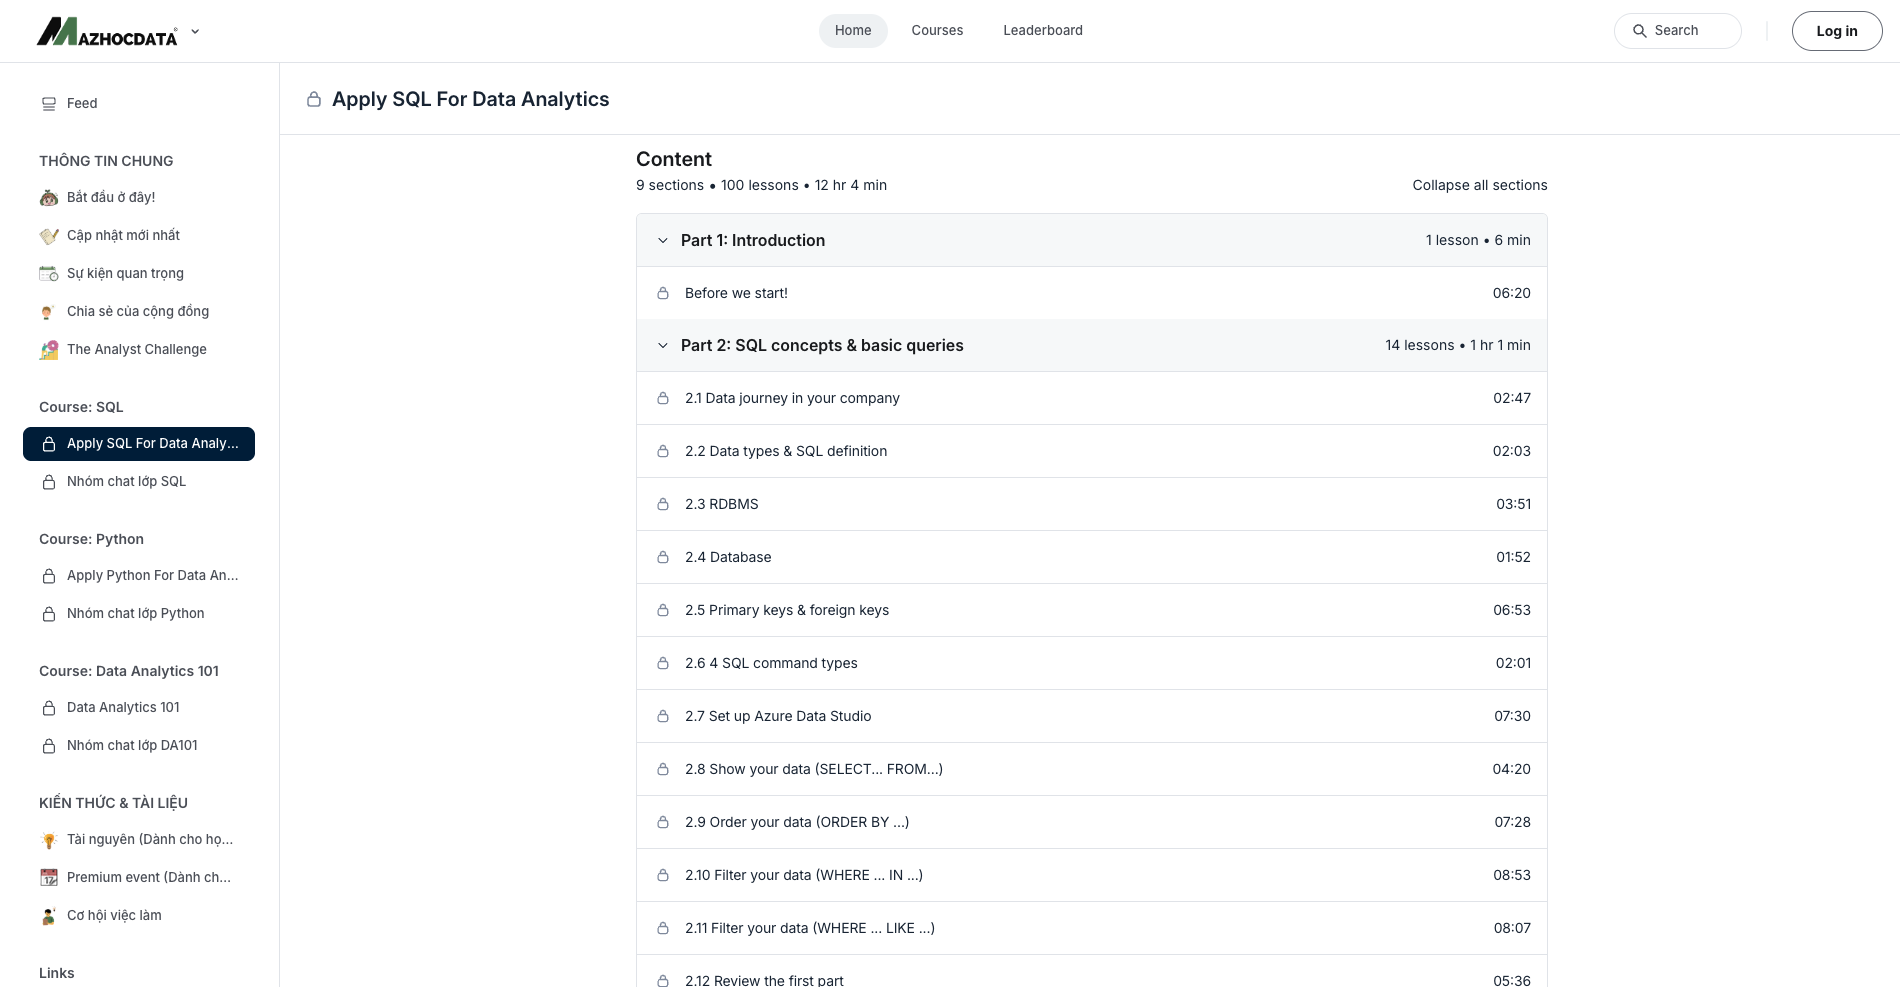Select Apply Python For Data Analytics in sidebar
Viewport: 1900px width, 987px height.
[152, 576]
